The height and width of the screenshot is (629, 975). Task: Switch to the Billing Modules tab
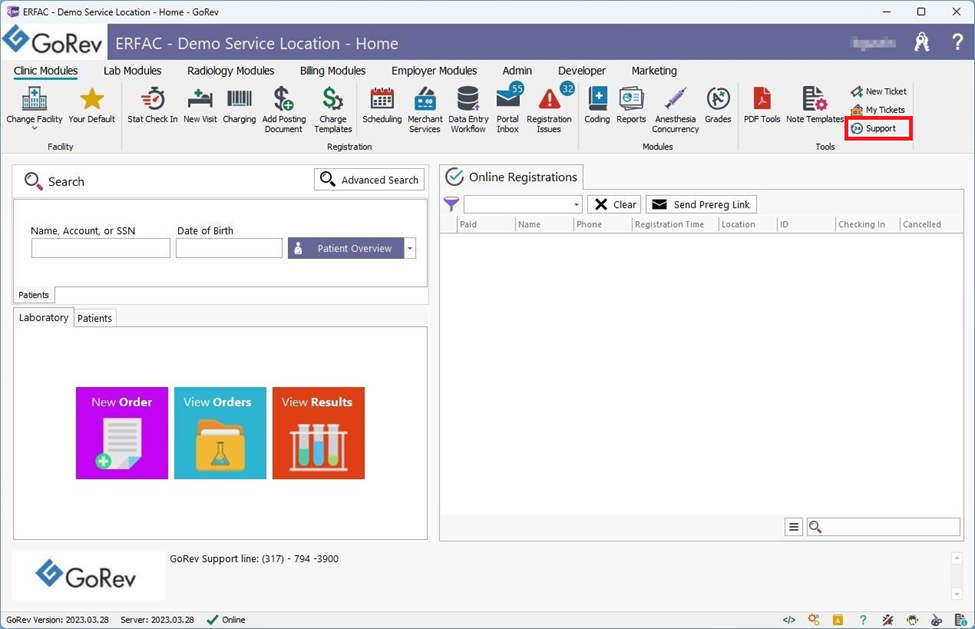click(332, 71)
